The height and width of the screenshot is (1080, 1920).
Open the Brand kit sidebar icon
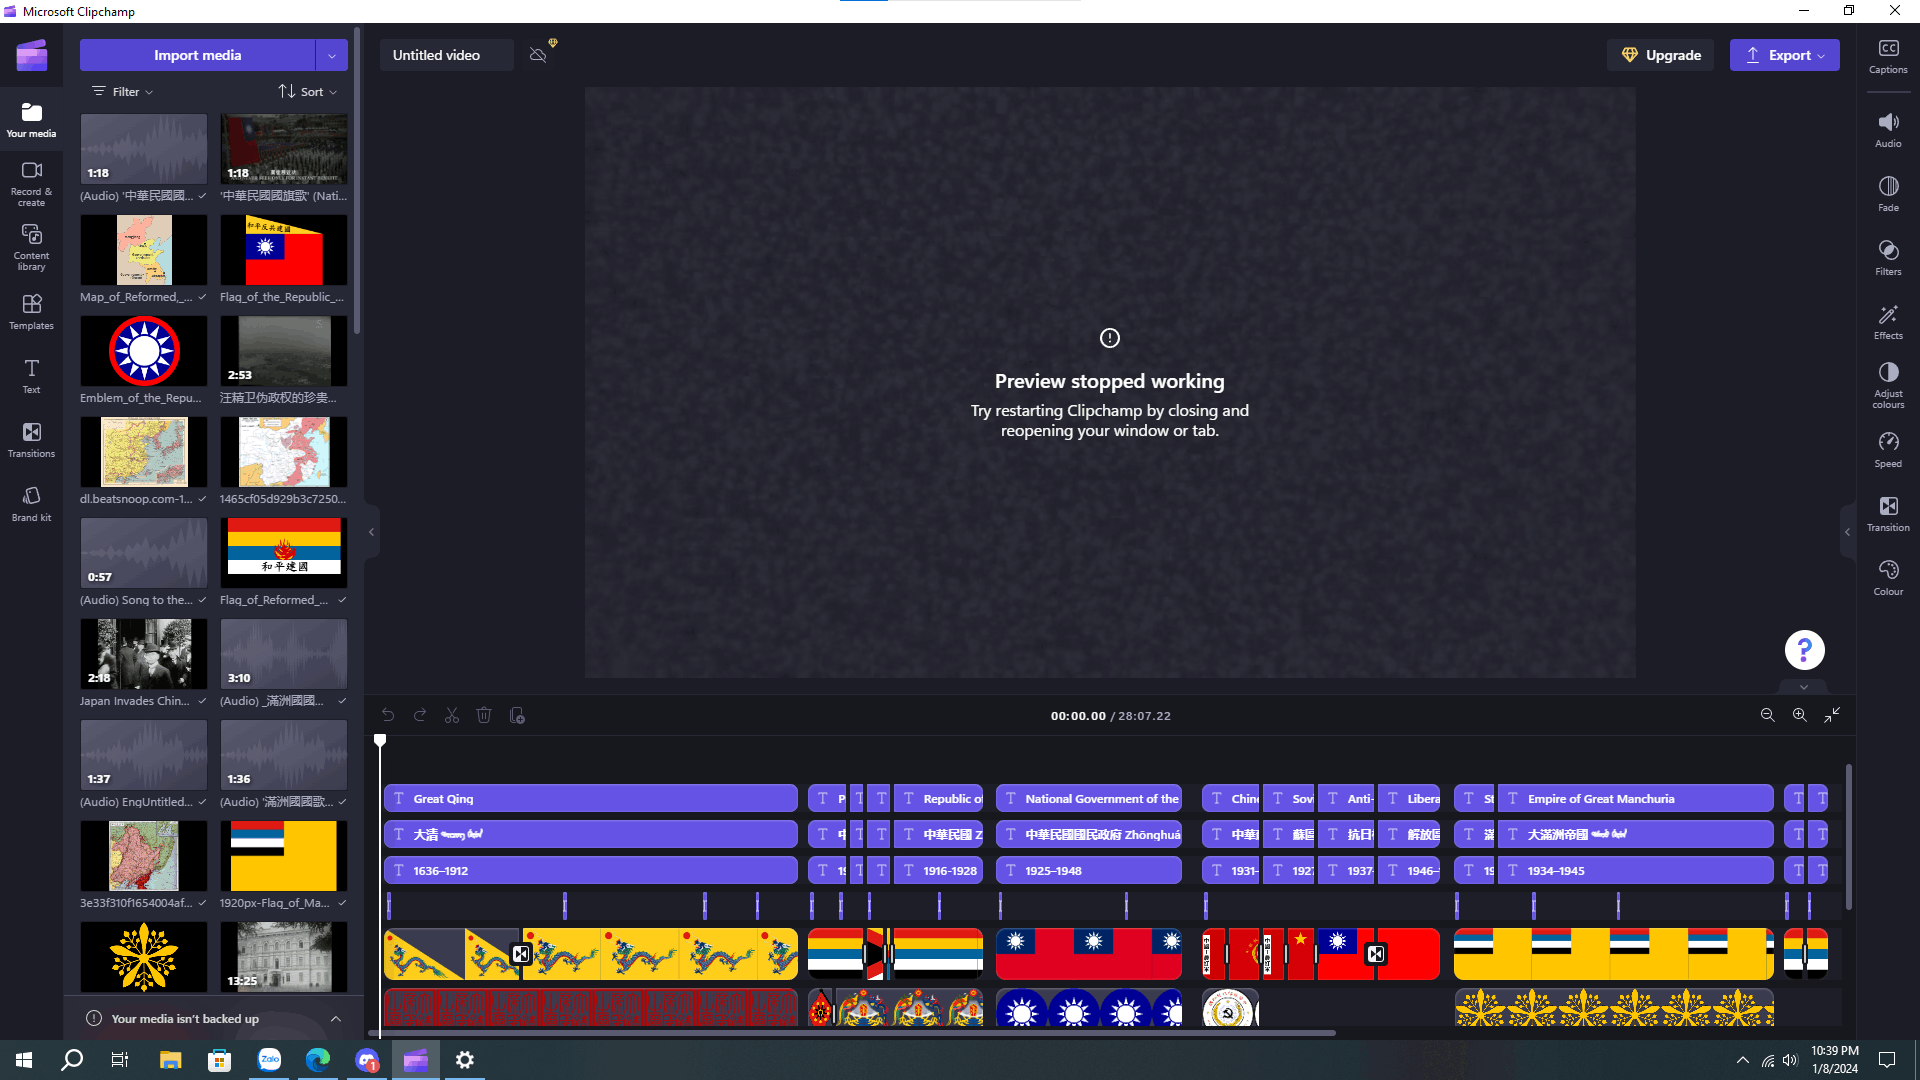32,503
